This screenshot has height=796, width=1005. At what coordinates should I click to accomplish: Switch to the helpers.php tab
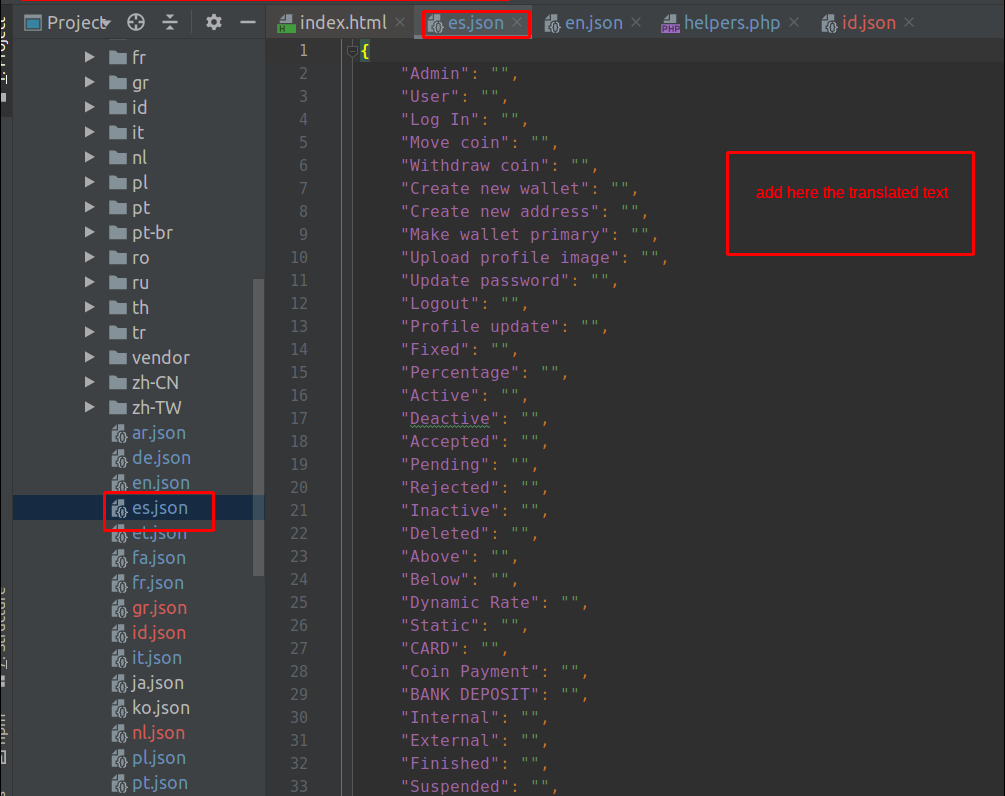click(x=731, y=22)
